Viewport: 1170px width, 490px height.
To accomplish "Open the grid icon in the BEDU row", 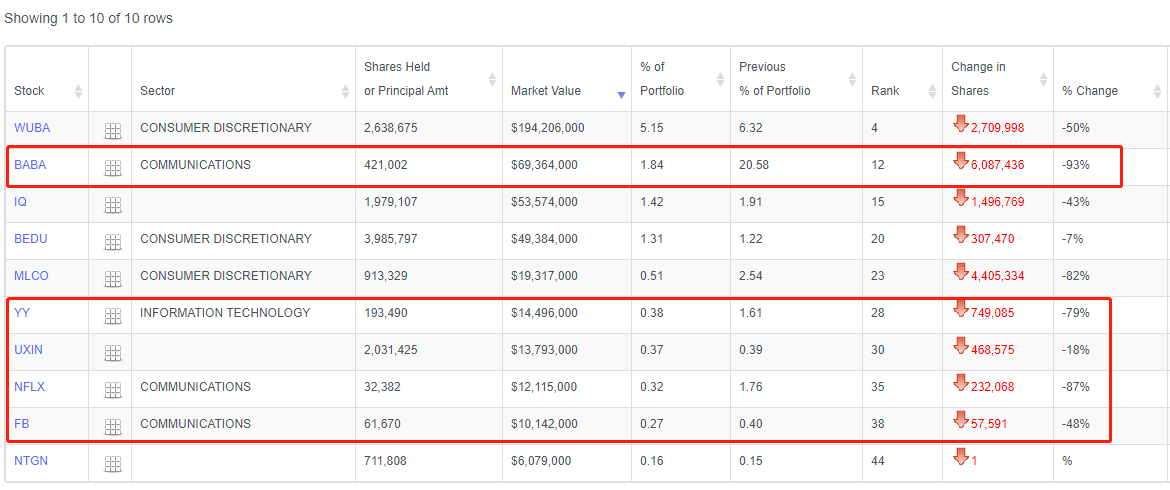I will pos(112,242).
